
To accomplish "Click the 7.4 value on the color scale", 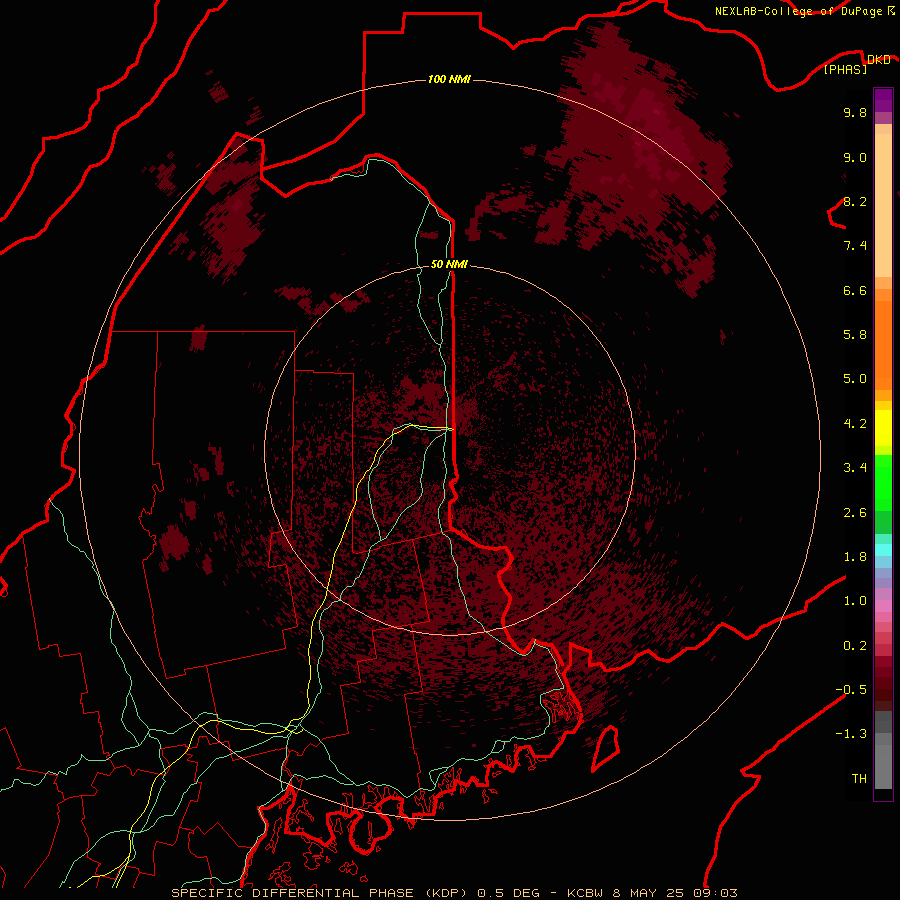I will [x=855, y=246].
